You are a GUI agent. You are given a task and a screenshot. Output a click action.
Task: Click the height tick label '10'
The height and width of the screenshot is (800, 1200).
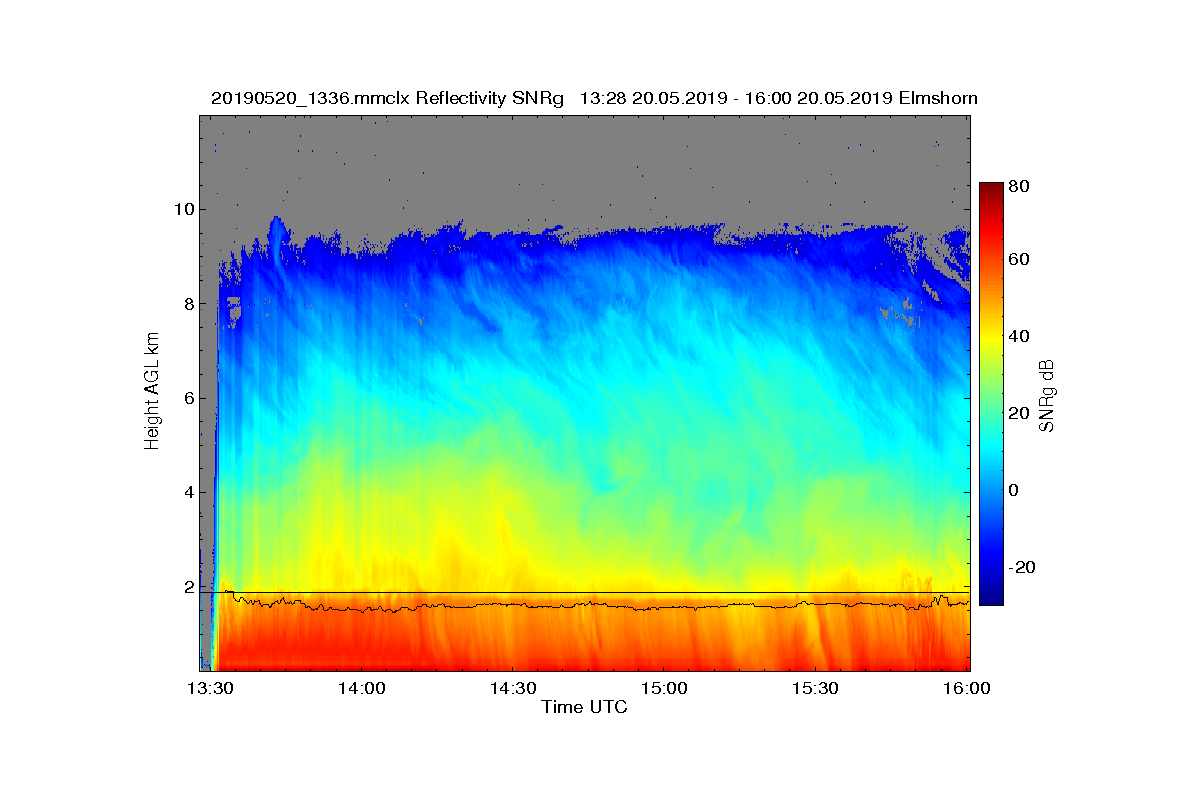tap(184, 209)
